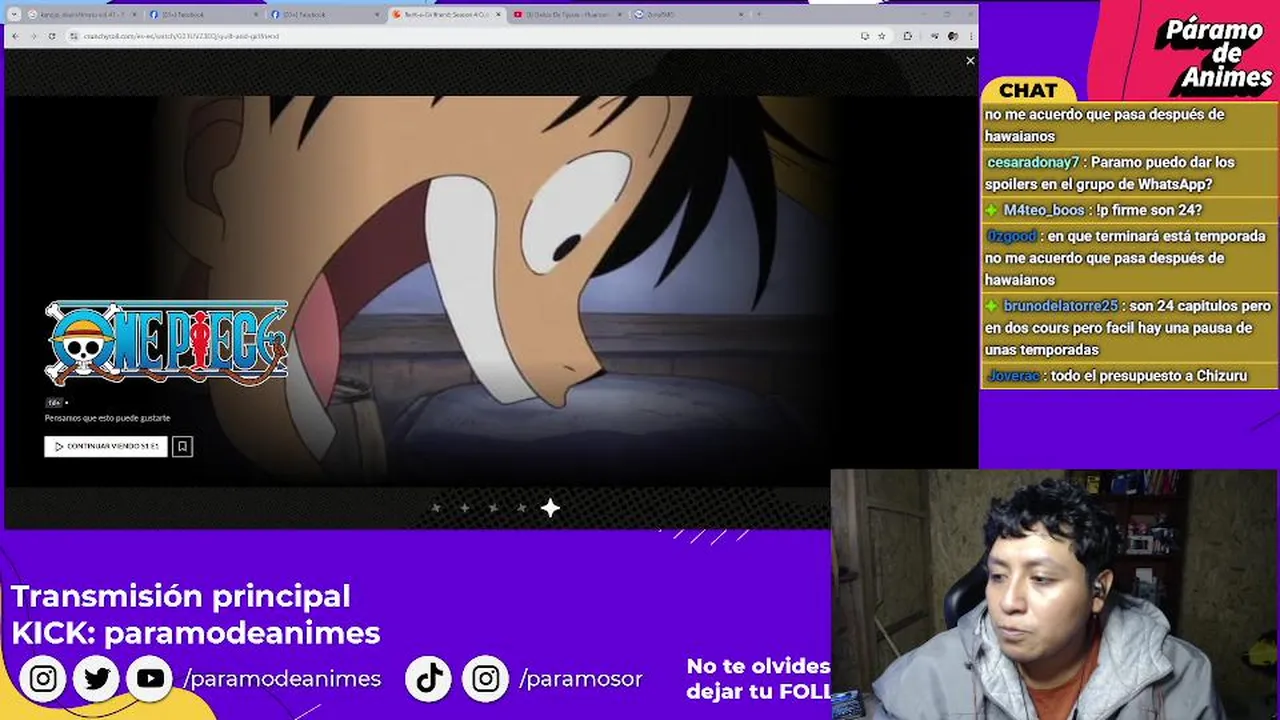Viewport: 1280px width, 720px height.
Task: Select the third carousel star indicator
Action: [x=493, y=508]
